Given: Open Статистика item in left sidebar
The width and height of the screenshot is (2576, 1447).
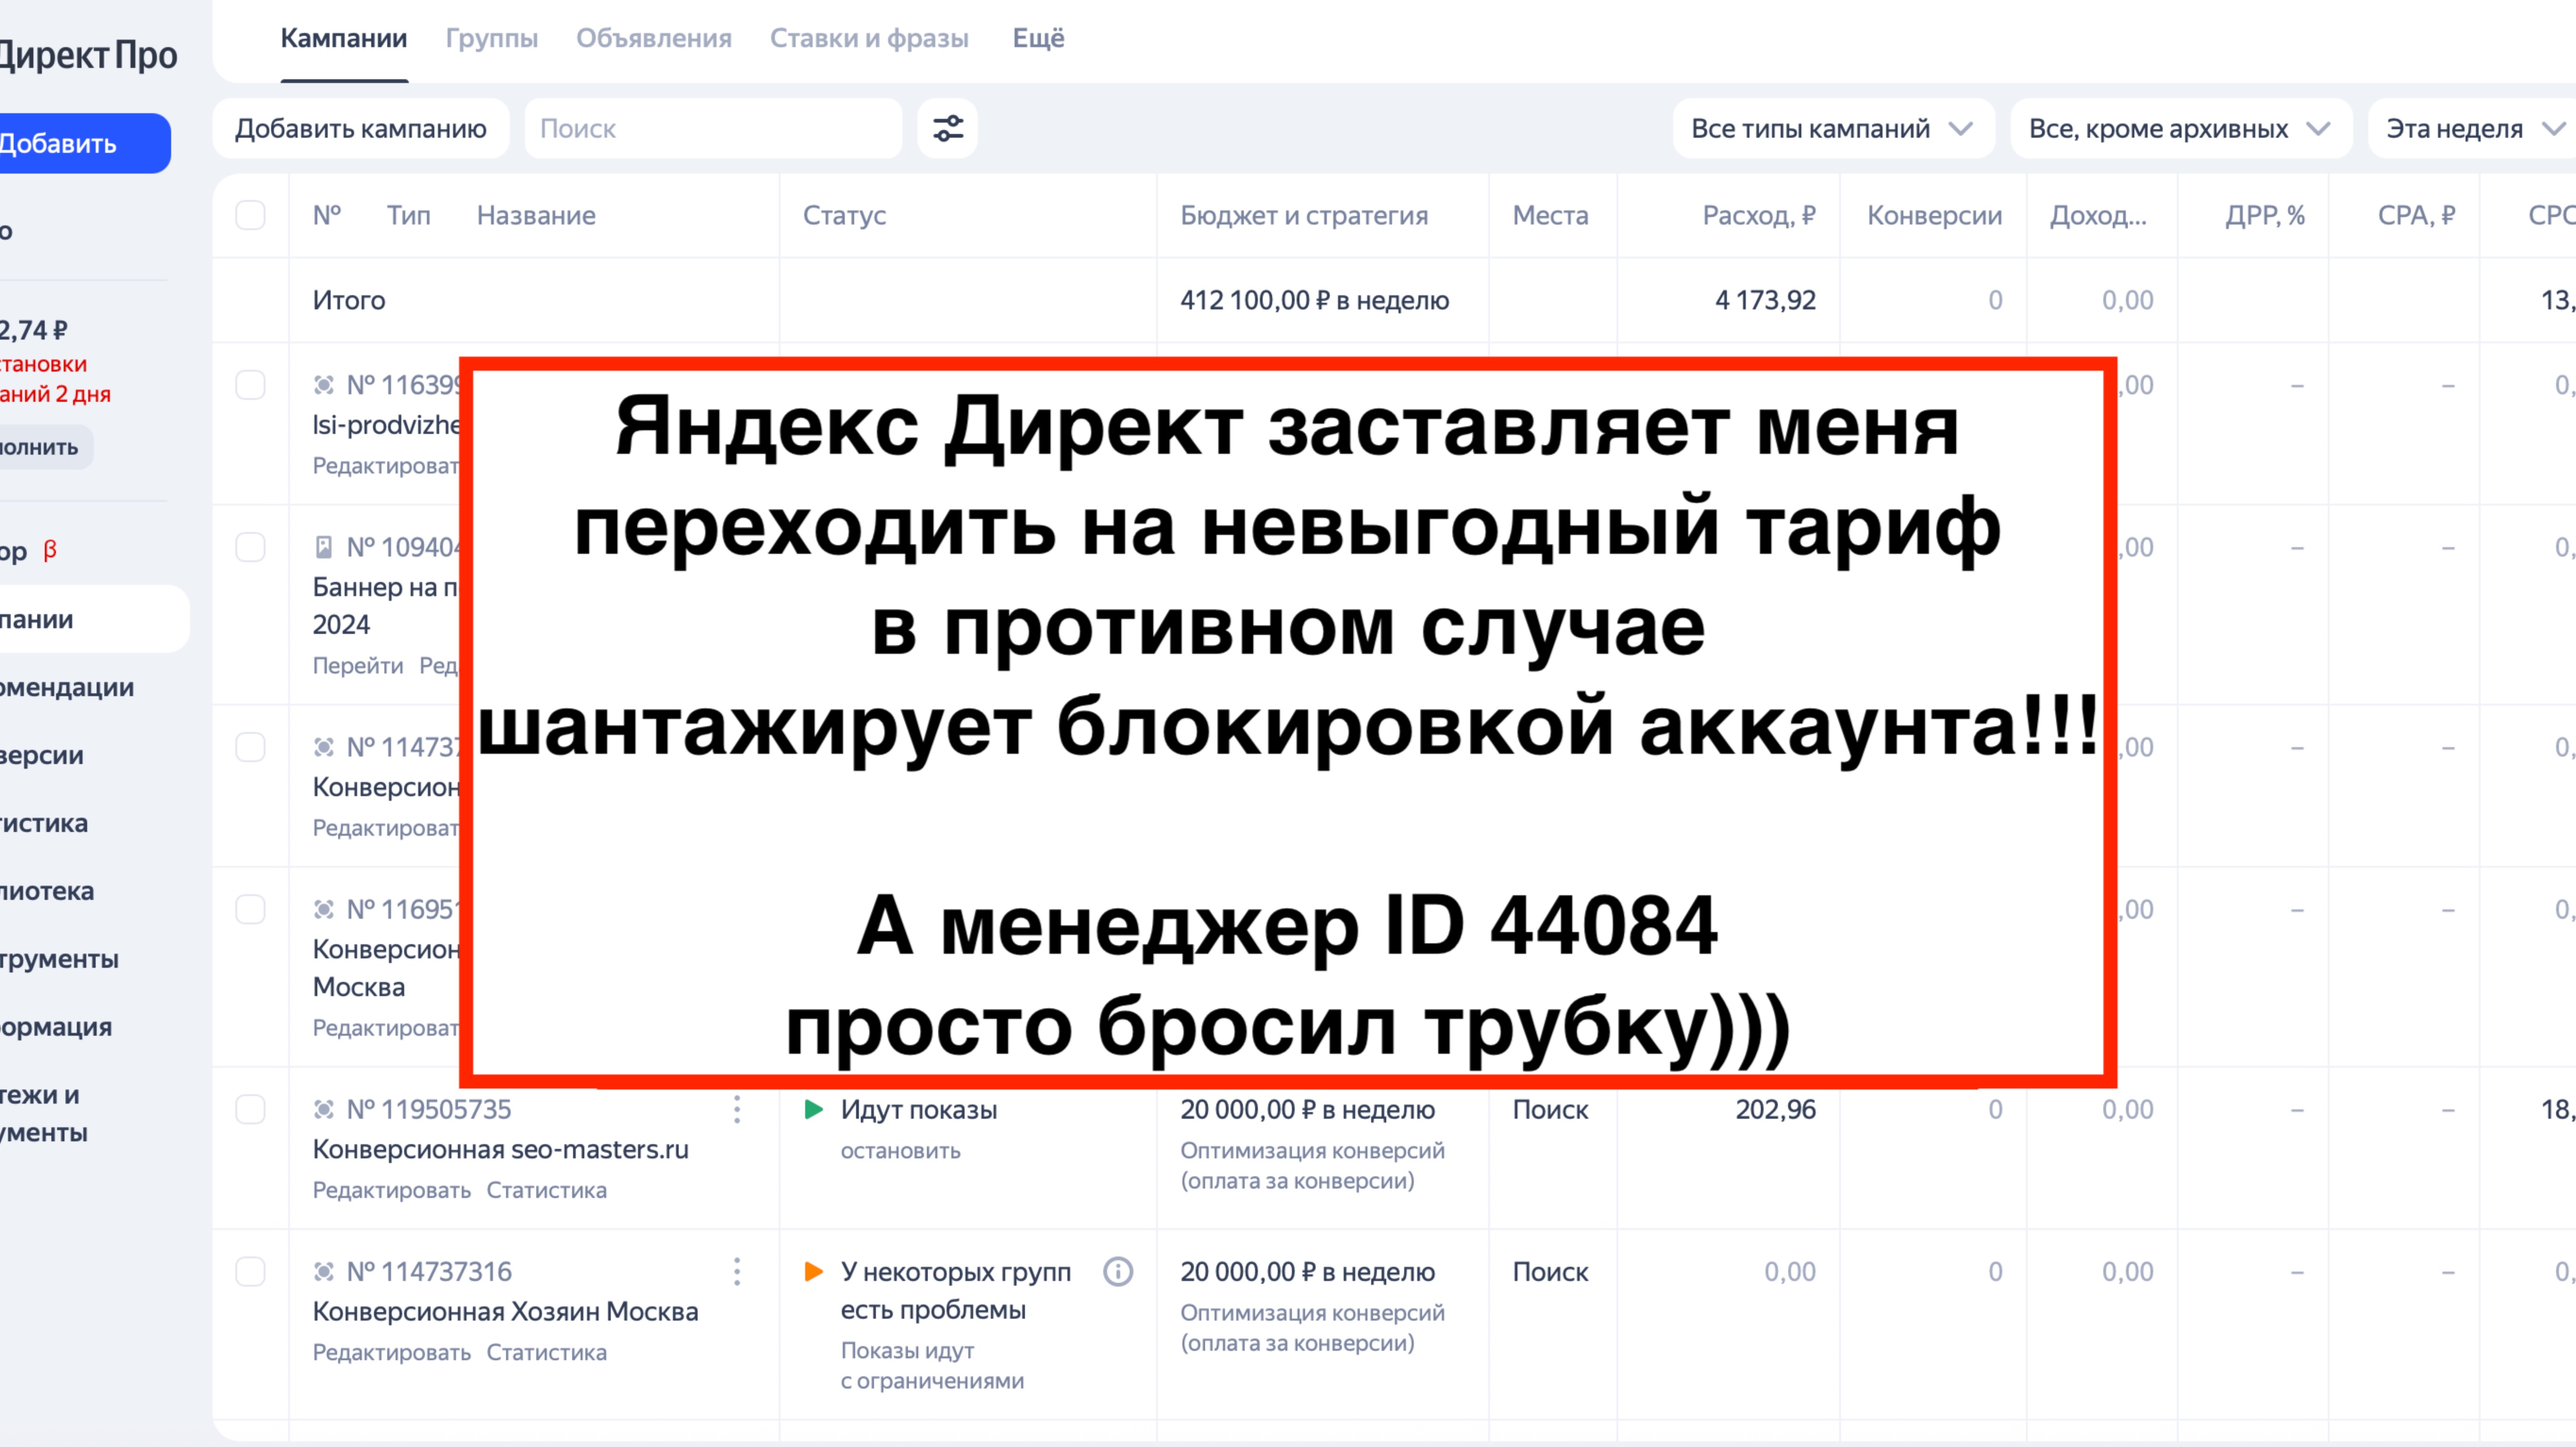Looking at the screenshot, I should pos(44,823).
